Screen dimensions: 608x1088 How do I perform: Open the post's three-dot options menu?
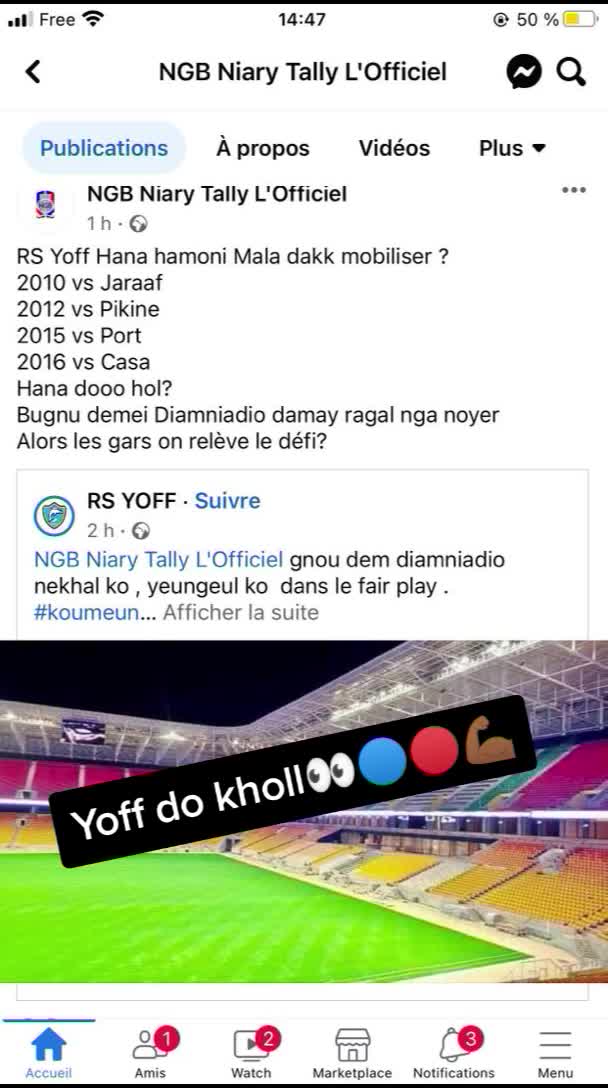tap(574, 190)
